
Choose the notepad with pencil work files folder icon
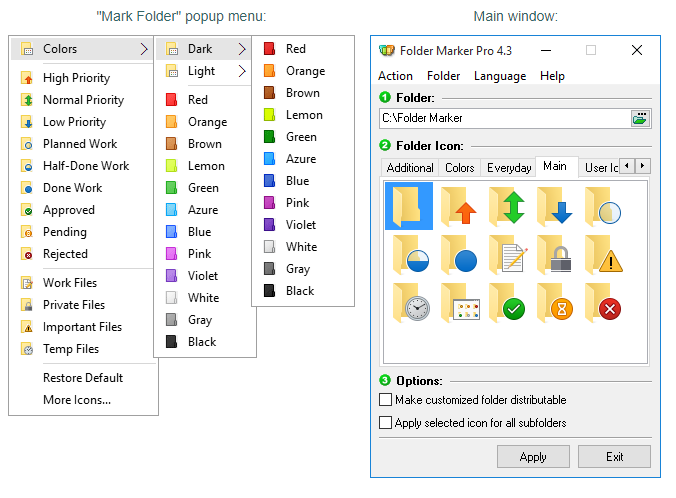(507, 254)
